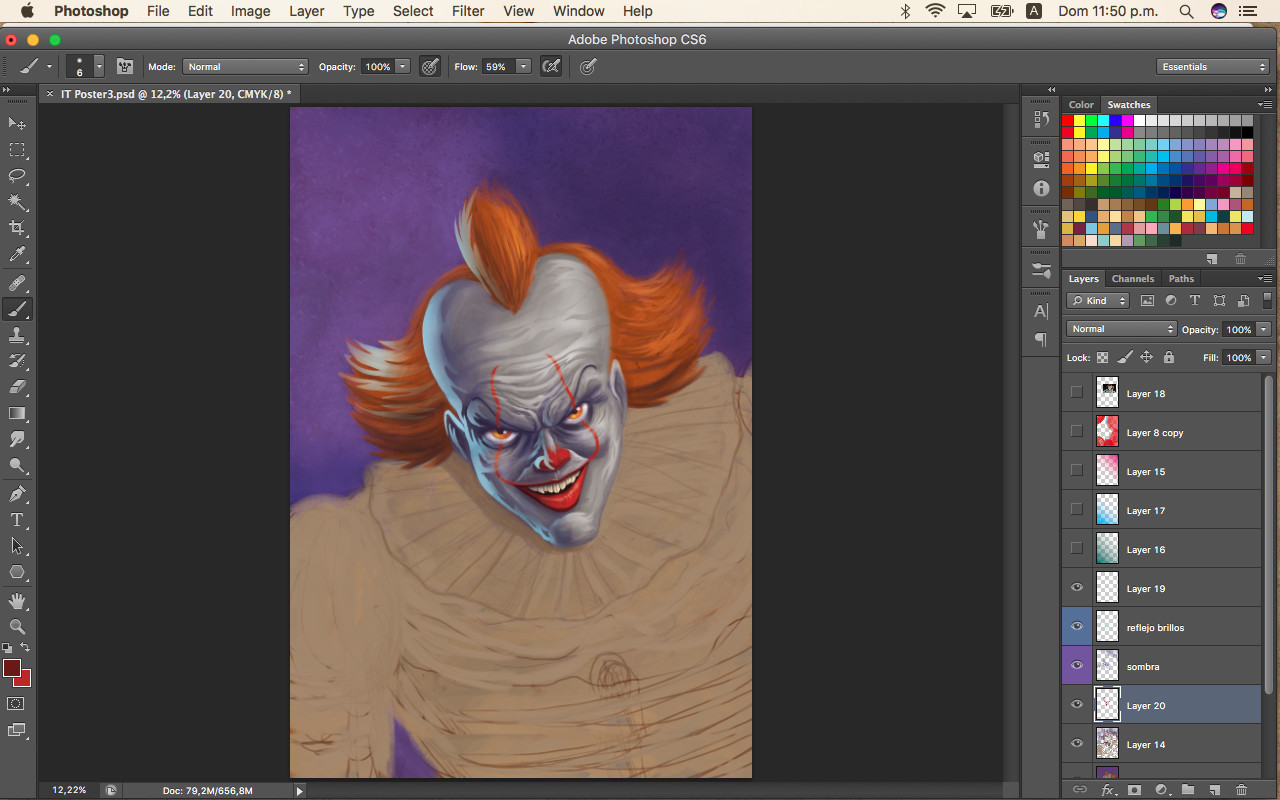Viewport: 1280px width, 800px height.
Task: Show Layer 18 visibility
Action: tap(1076, 393)
